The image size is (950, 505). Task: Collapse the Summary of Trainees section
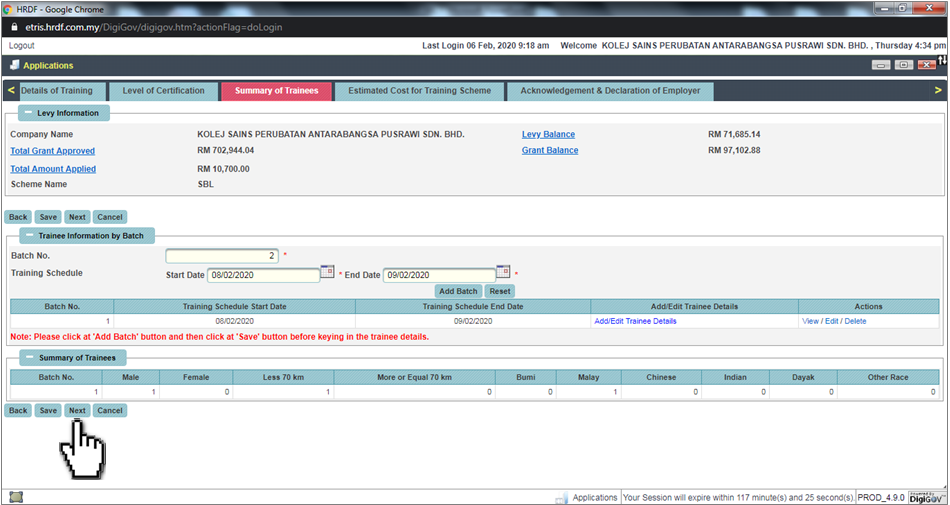30,358
